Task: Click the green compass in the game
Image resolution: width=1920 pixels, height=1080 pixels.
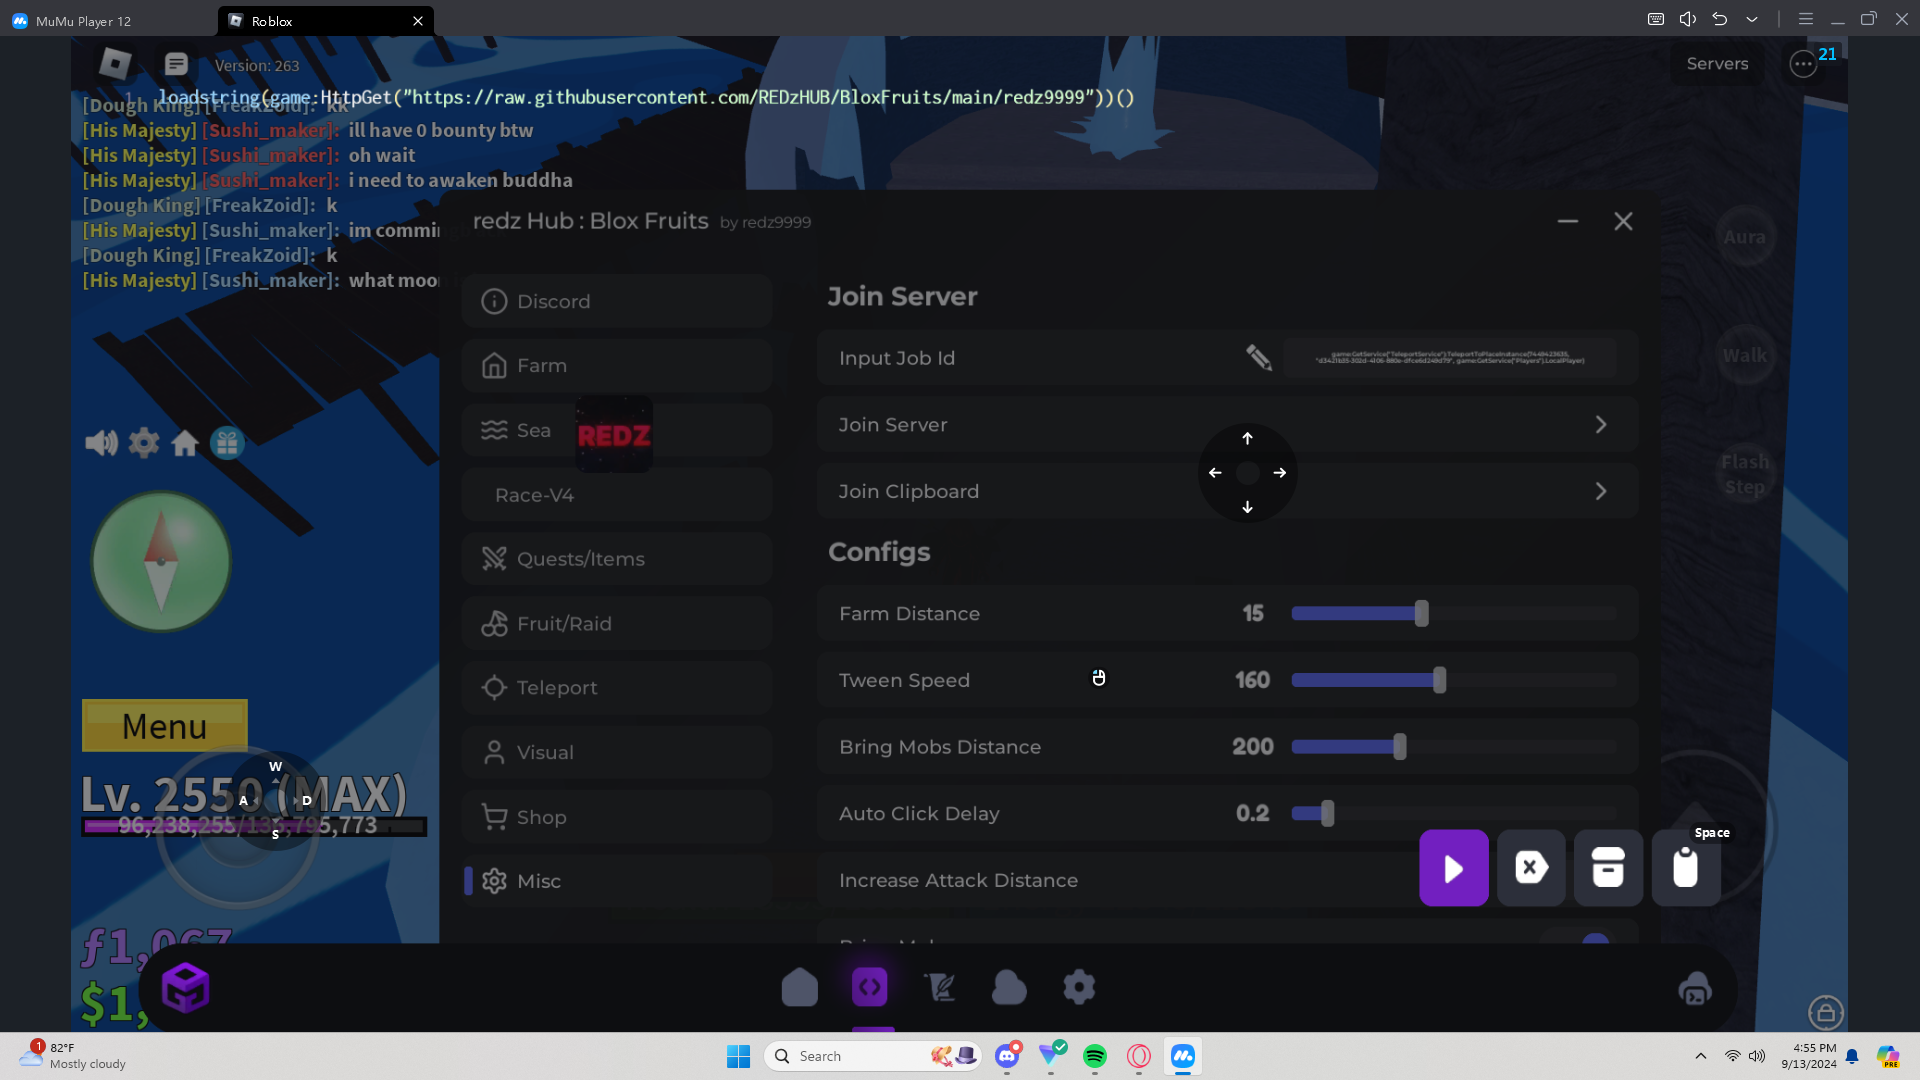Action: click(161, 561)
